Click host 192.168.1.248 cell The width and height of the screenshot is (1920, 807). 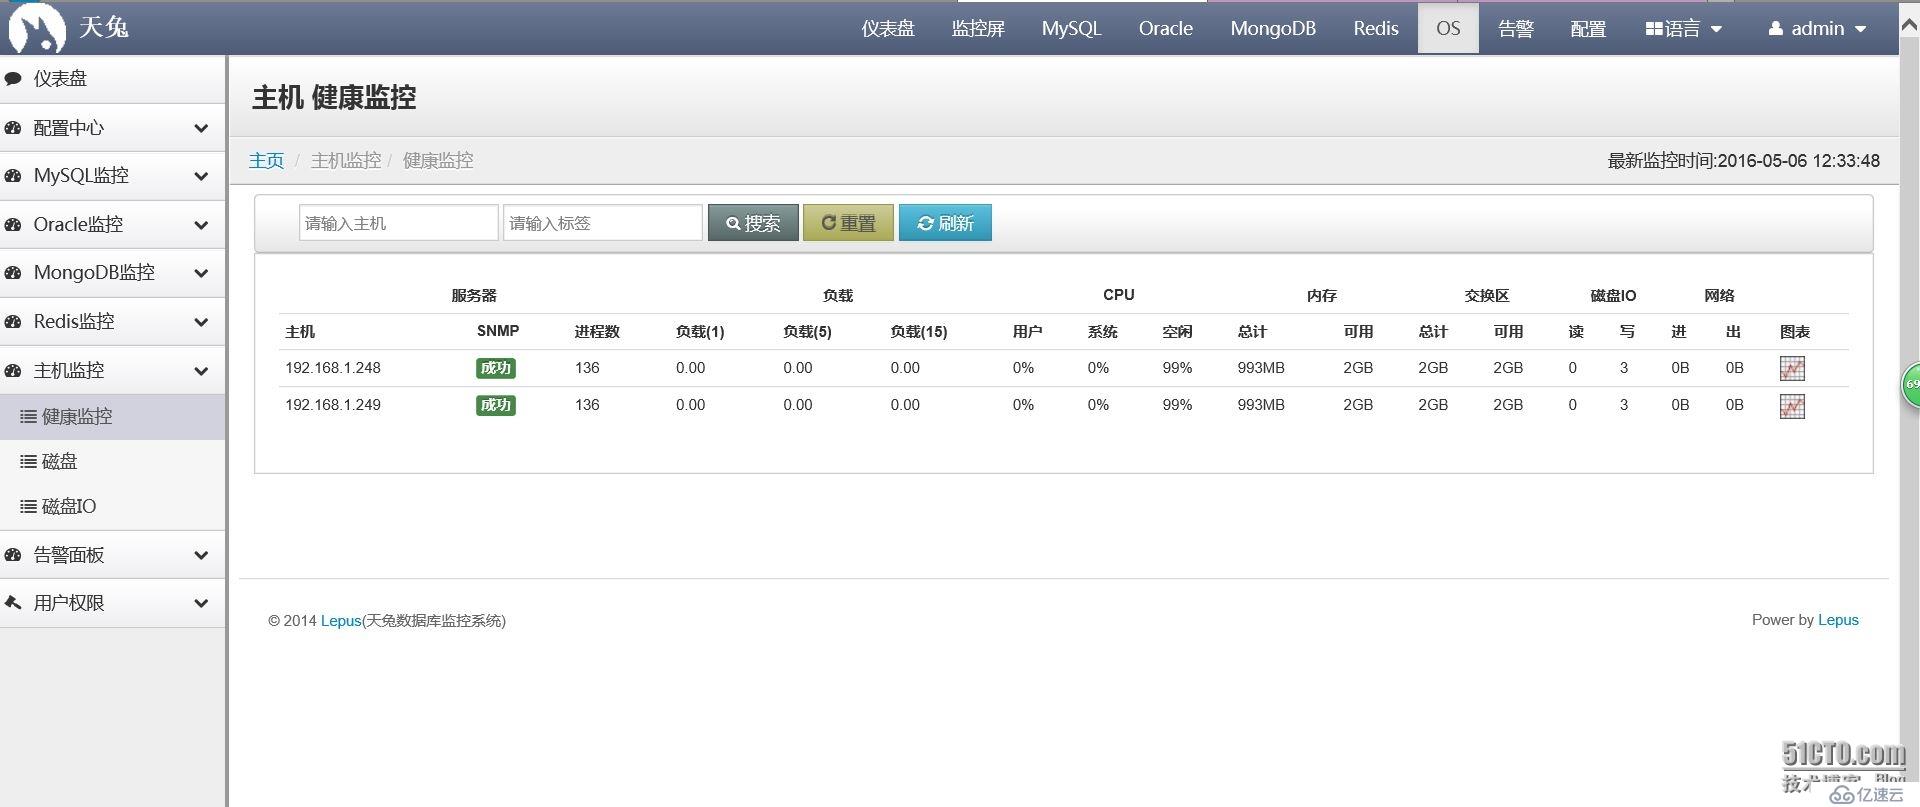[333, 368]
